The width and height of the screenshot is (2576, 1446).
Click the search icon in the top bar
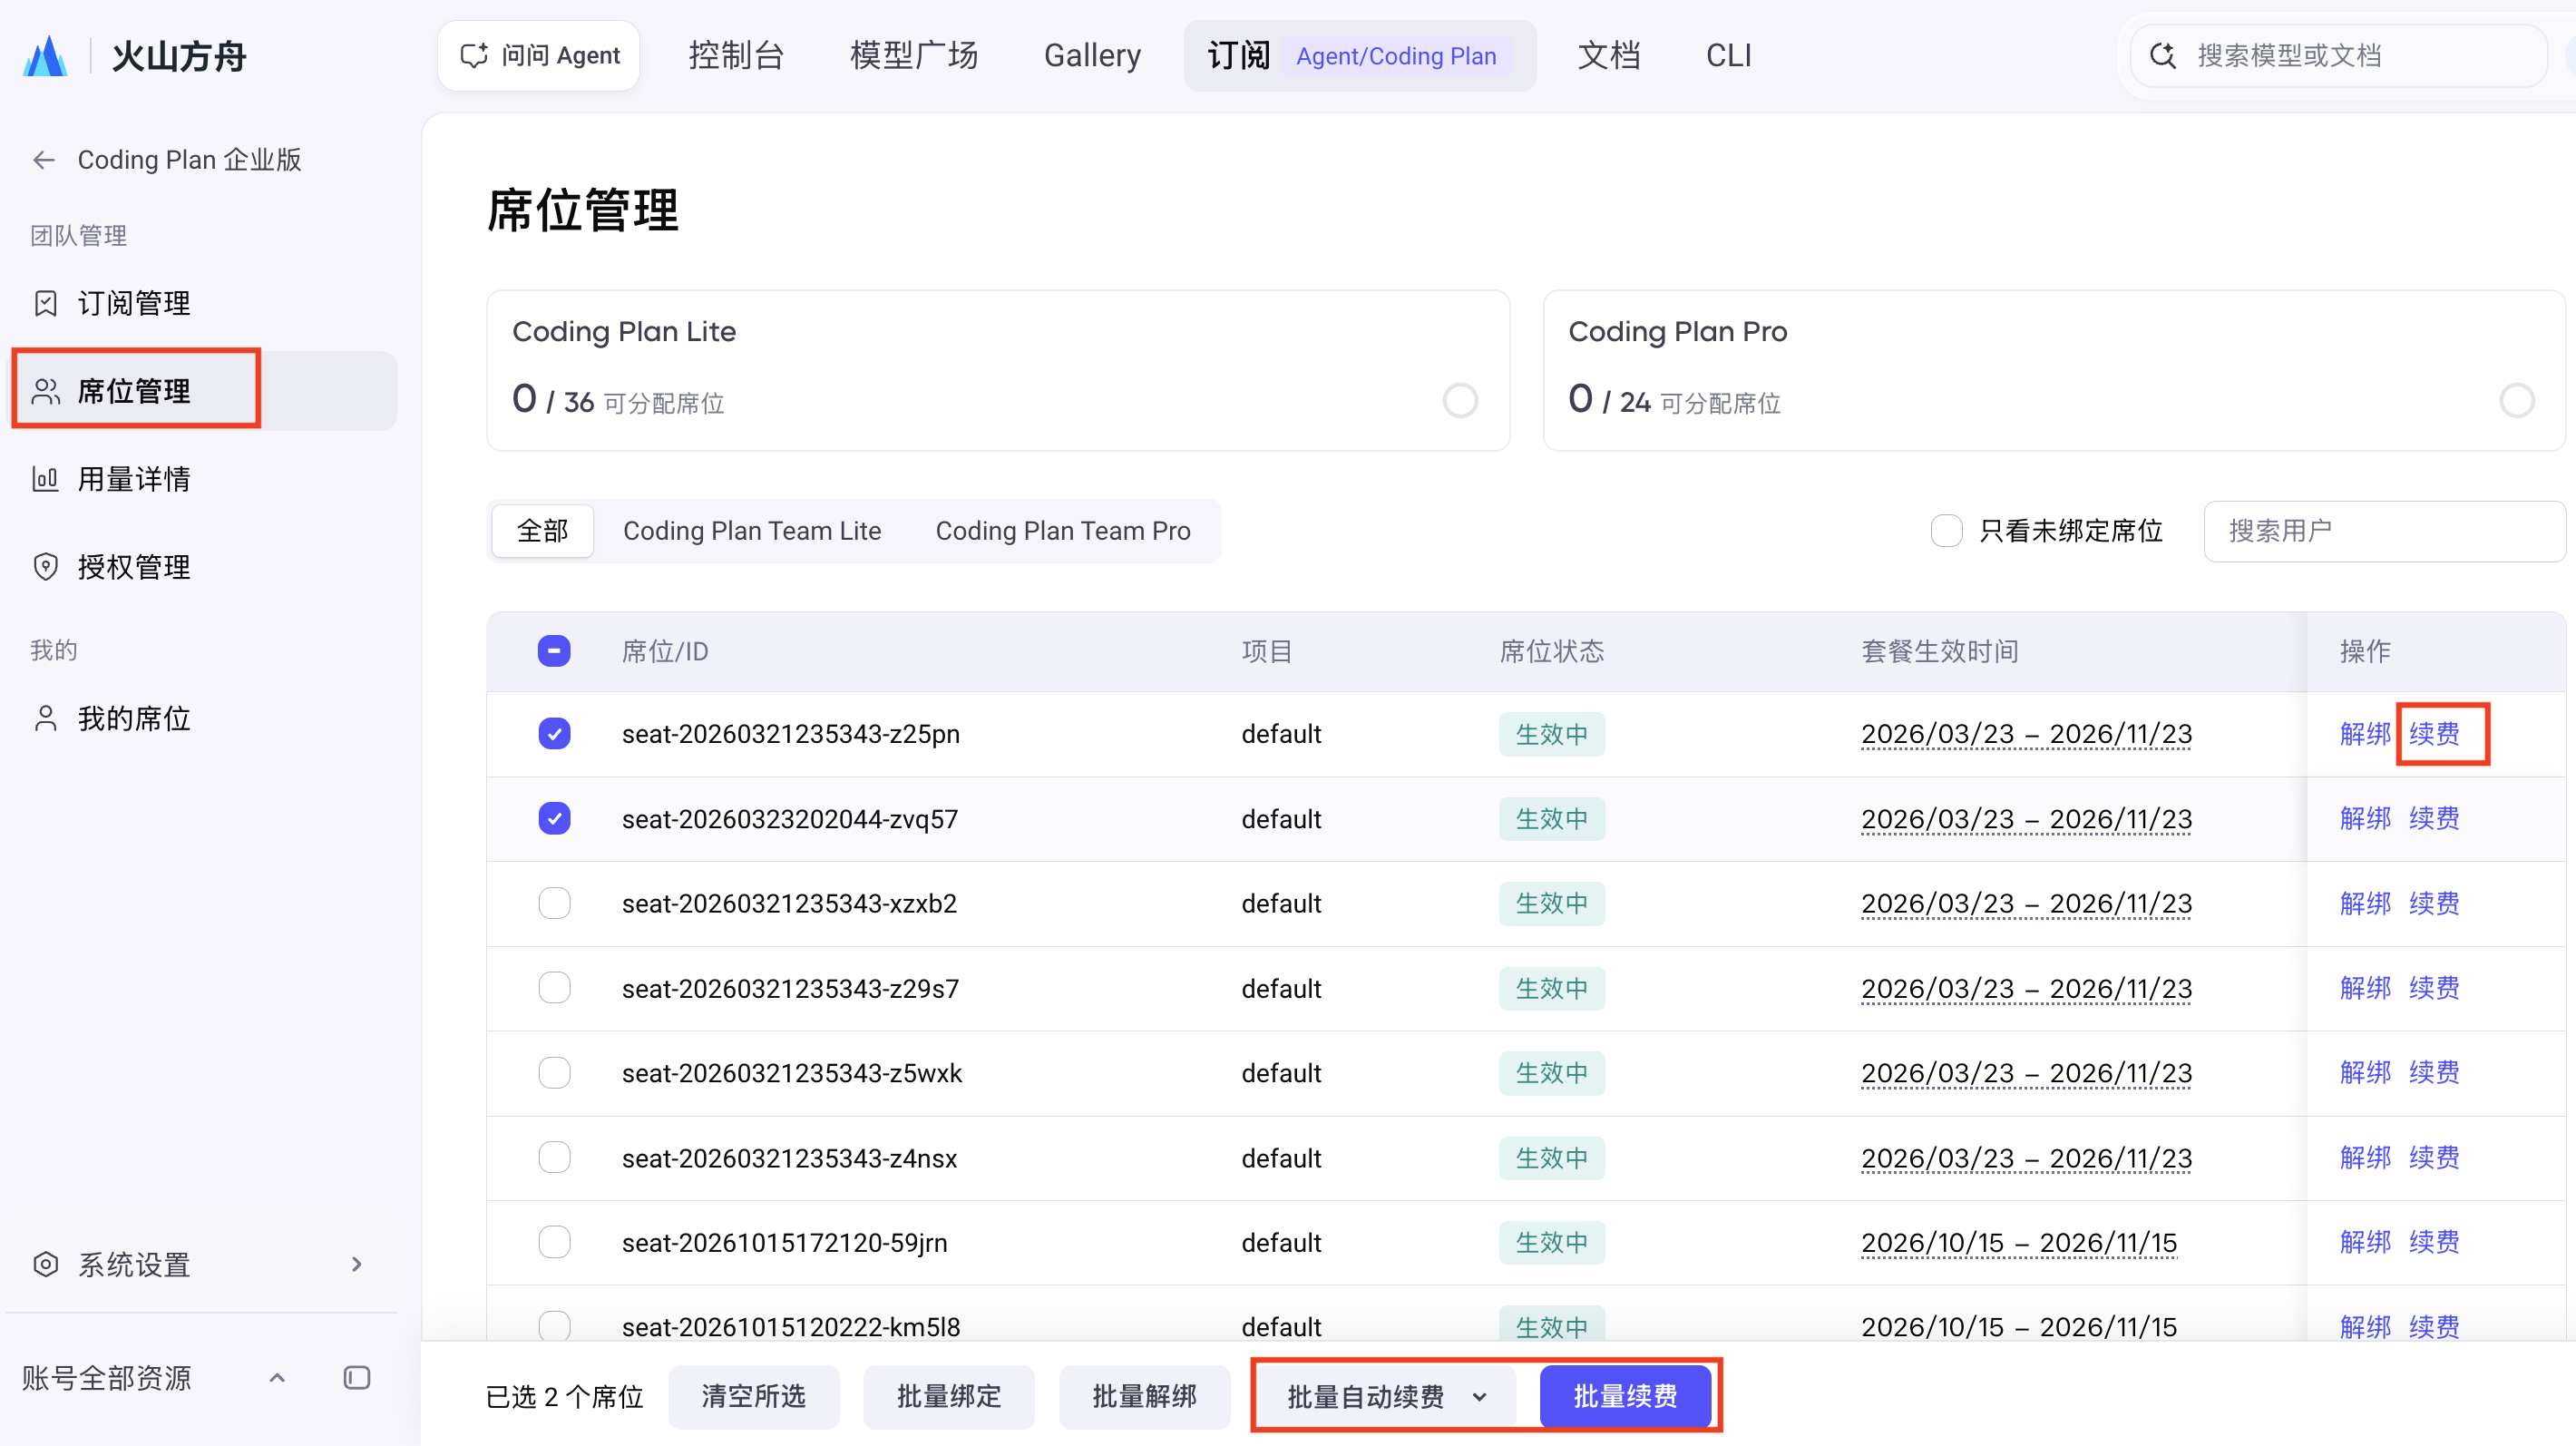2163,56
